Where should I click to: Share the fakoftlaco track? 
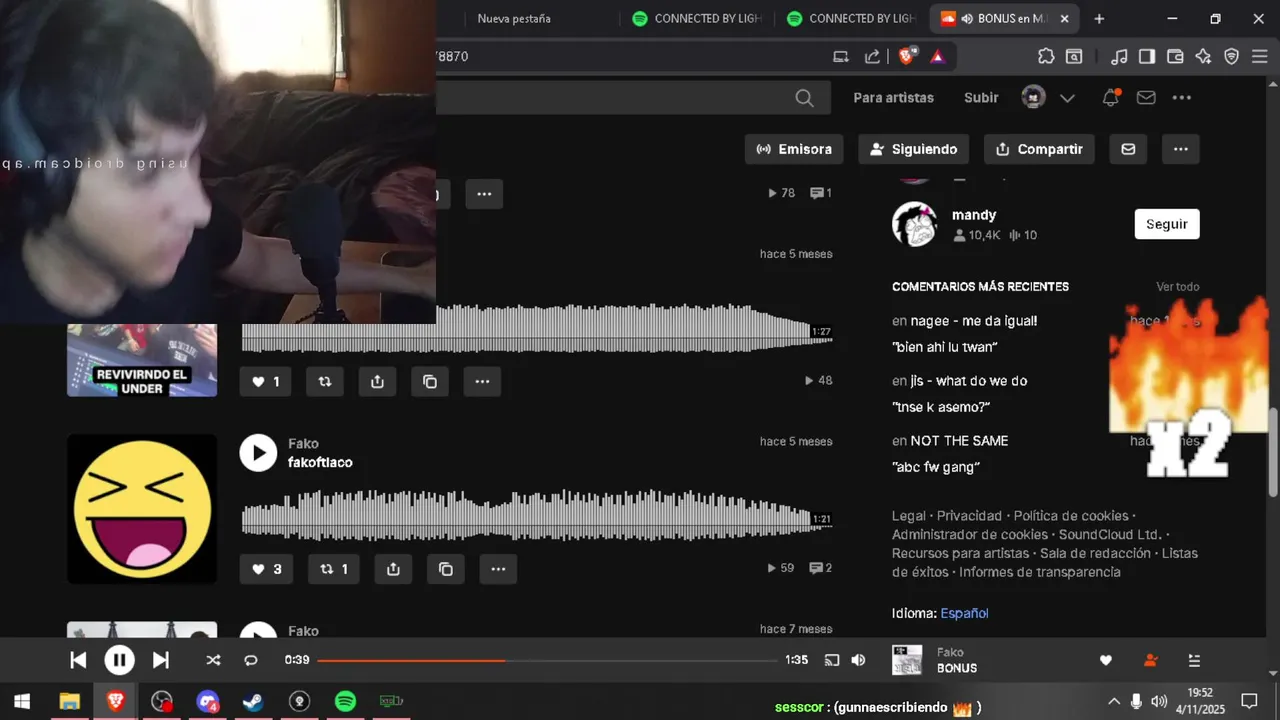point(393,569)
